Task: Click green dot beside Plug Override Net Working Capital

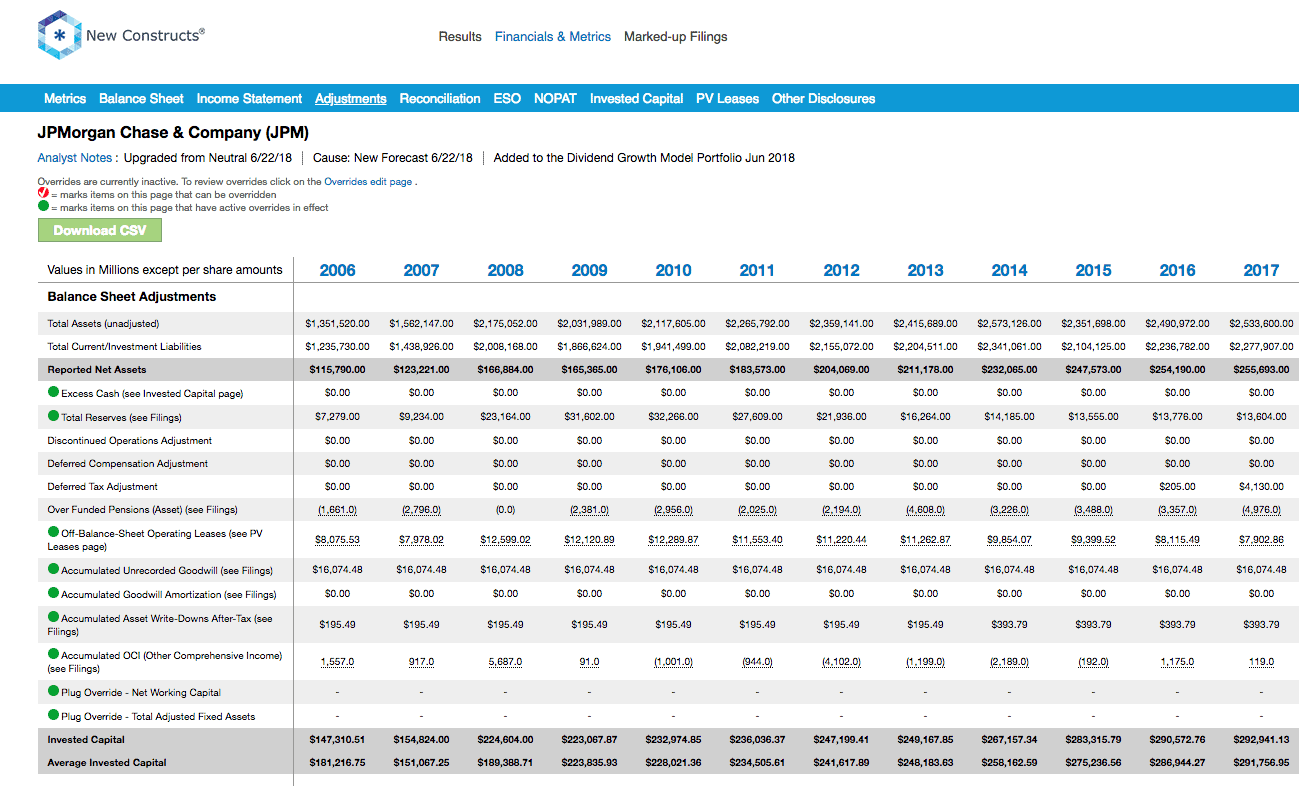Action: [54, 691]
